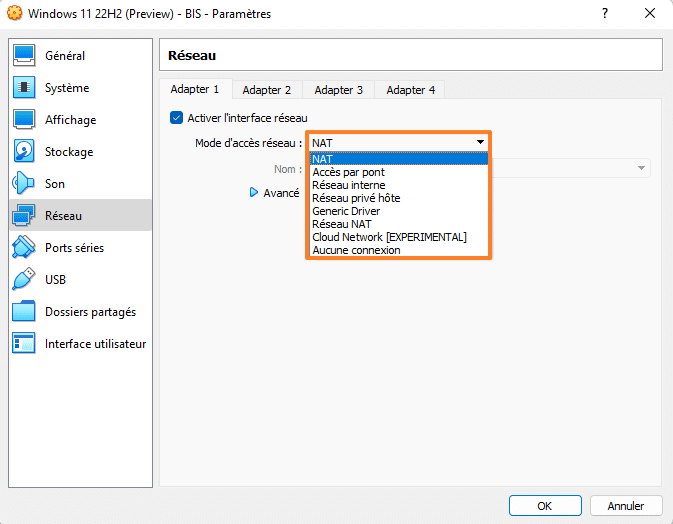Click the Affichage monitor icon
This screenshot has width=673, height=524.
24,120
